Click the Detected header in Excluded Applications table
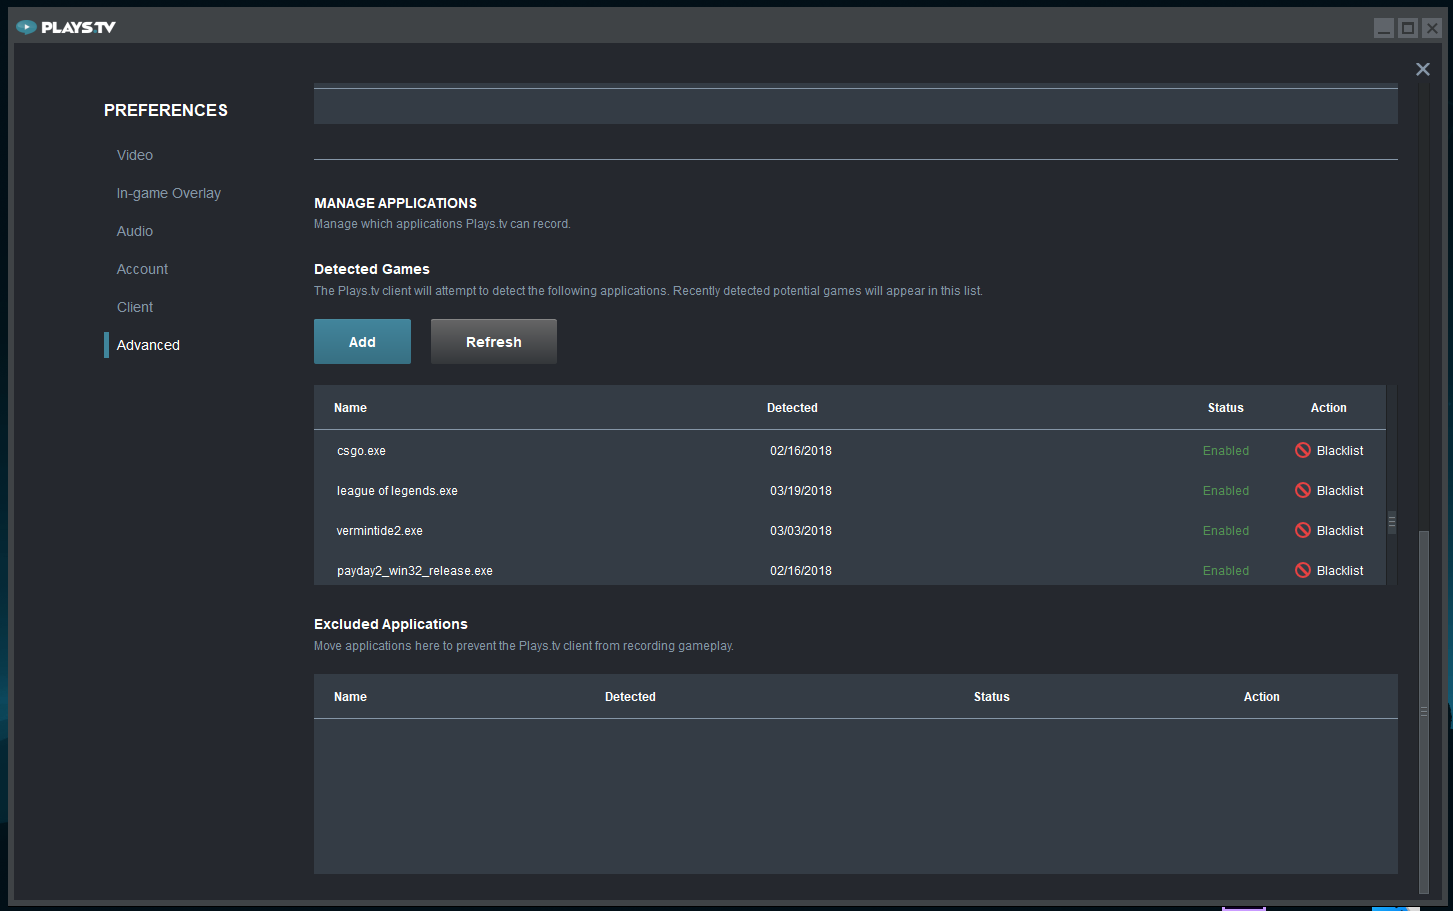Viewport: 1453px width, 911px height. click(630, 697)
